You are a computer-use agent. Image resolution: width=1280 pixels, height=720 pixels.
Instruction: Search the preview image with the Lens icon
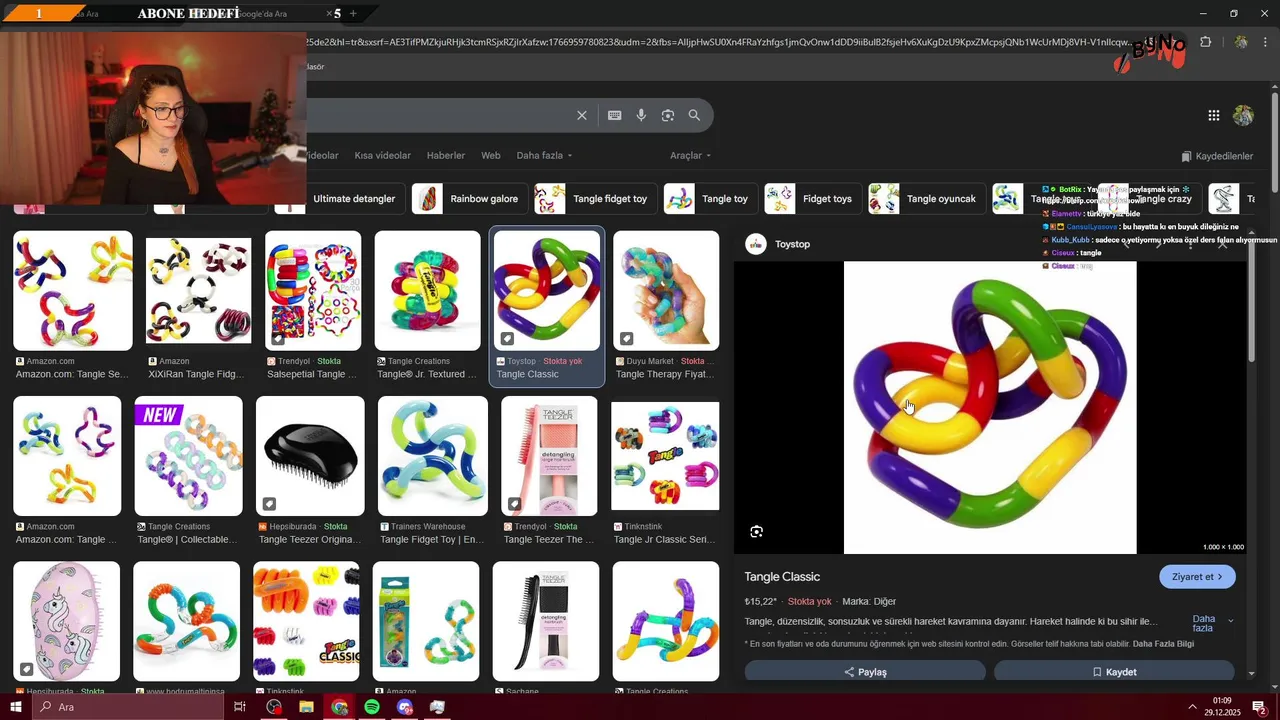point(757,532)
